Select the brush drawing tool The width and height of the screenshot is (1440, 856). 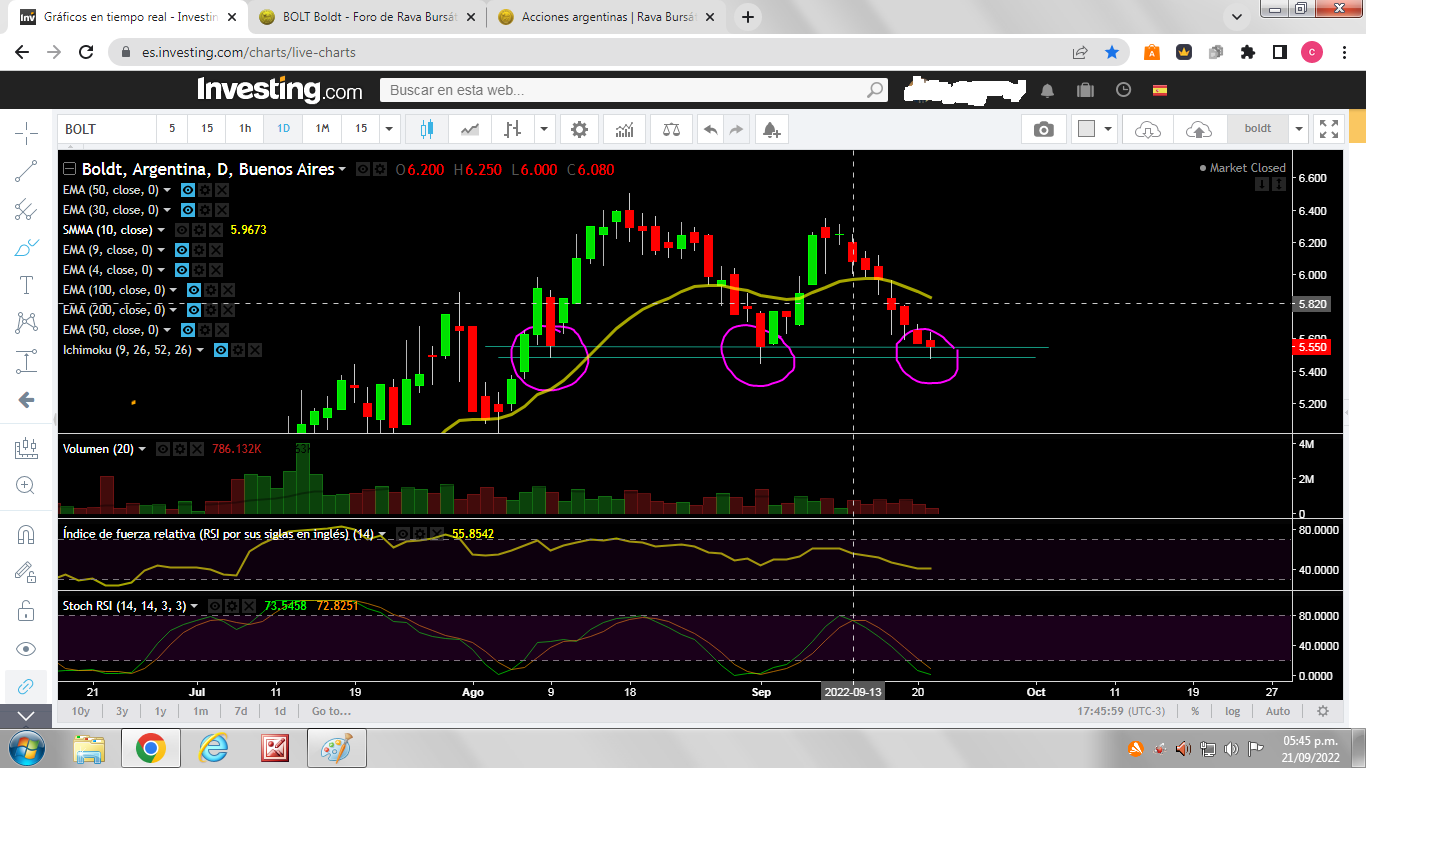26,248
